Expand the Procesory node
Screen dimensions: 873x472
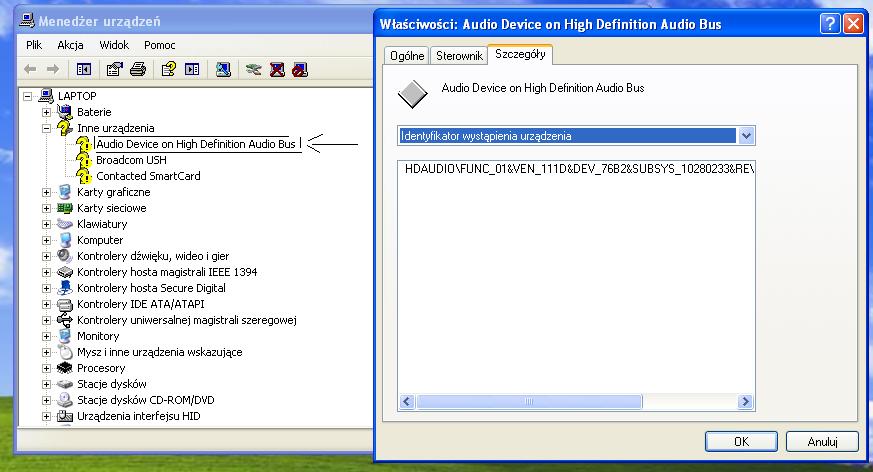pyautogui.click(x=47, y=368)
